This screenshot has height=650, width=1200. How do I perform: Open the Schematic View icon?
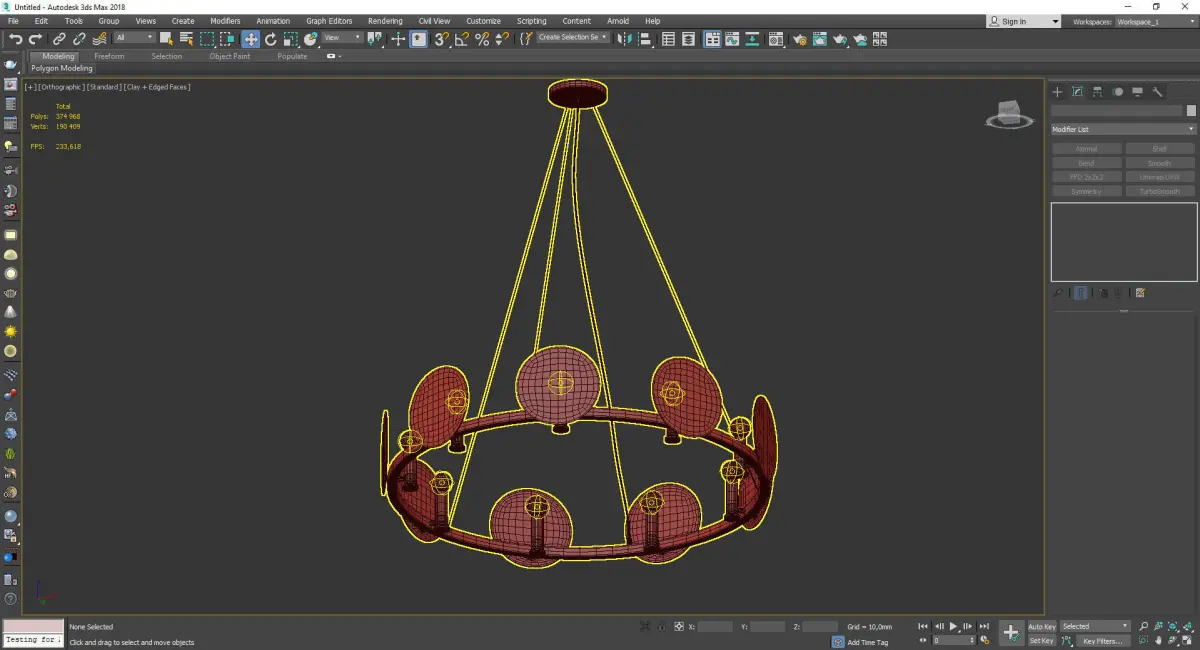click(x=751, y=39)
